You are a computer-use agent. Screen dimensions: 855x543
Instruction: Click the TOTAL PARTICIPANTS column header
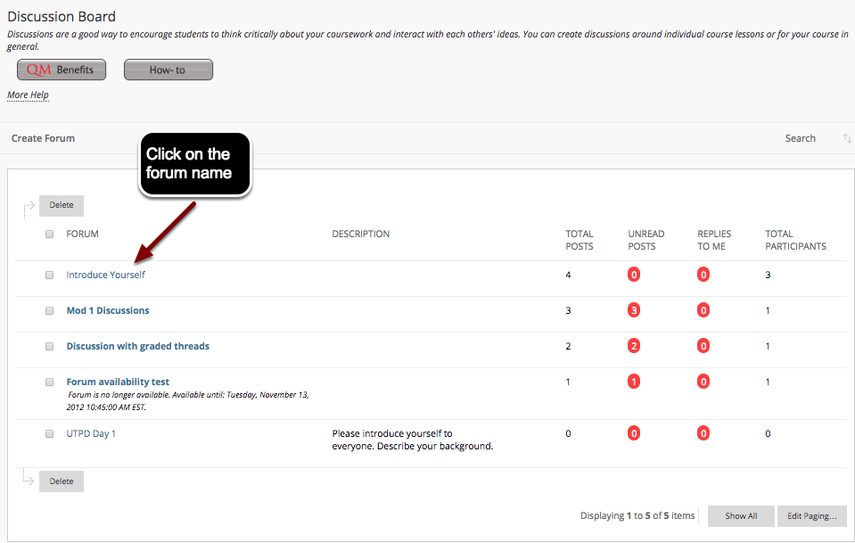796,240
